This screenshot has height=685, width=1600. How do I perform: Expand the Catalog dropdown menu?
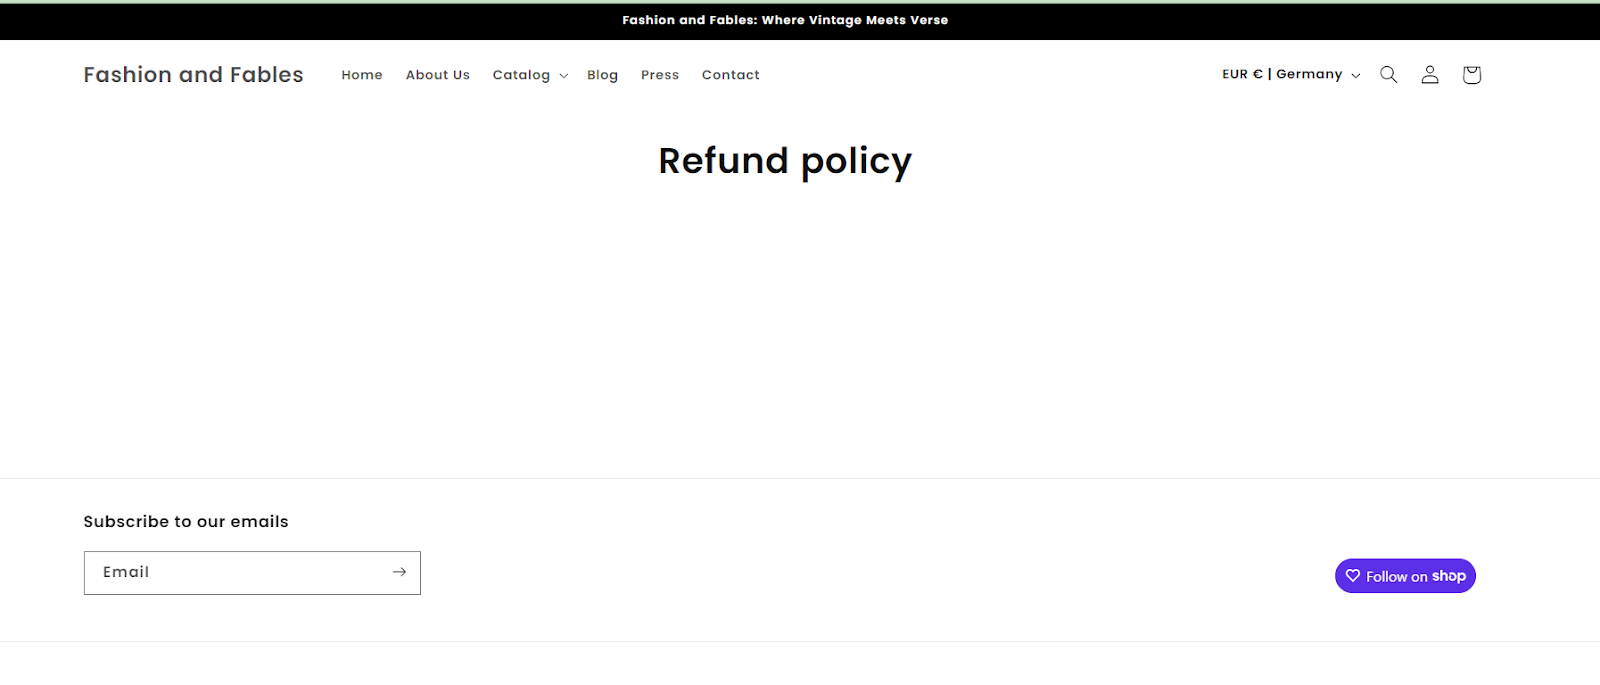(x=530, y=75)
